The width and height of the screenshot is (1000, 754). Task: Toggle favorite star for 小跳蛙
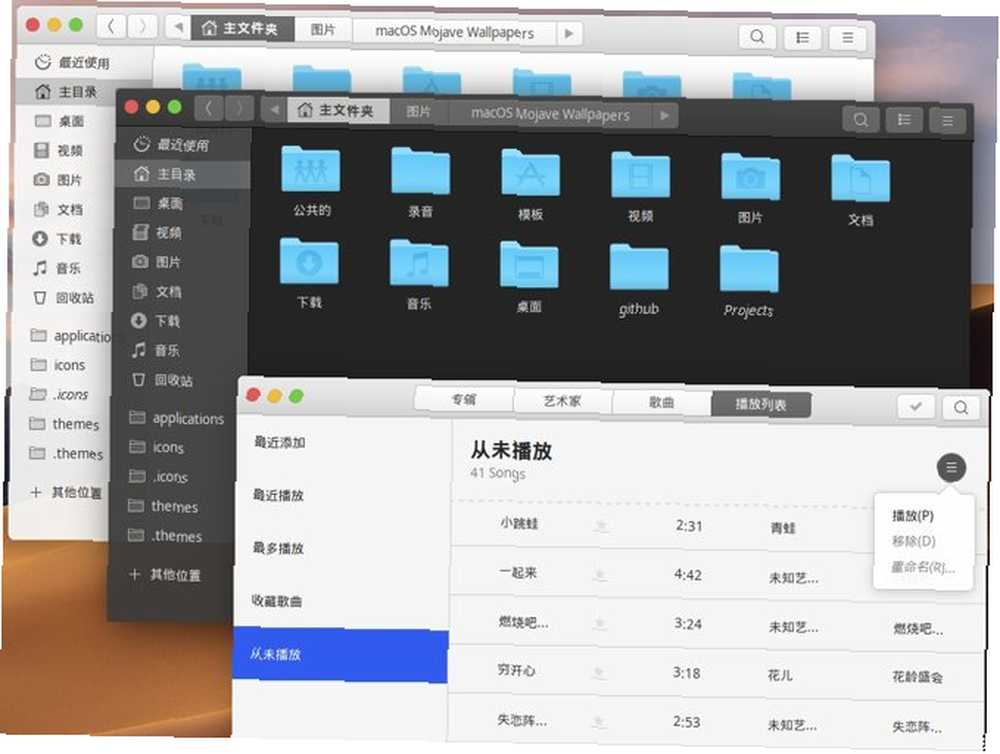[x=601, y=526]
